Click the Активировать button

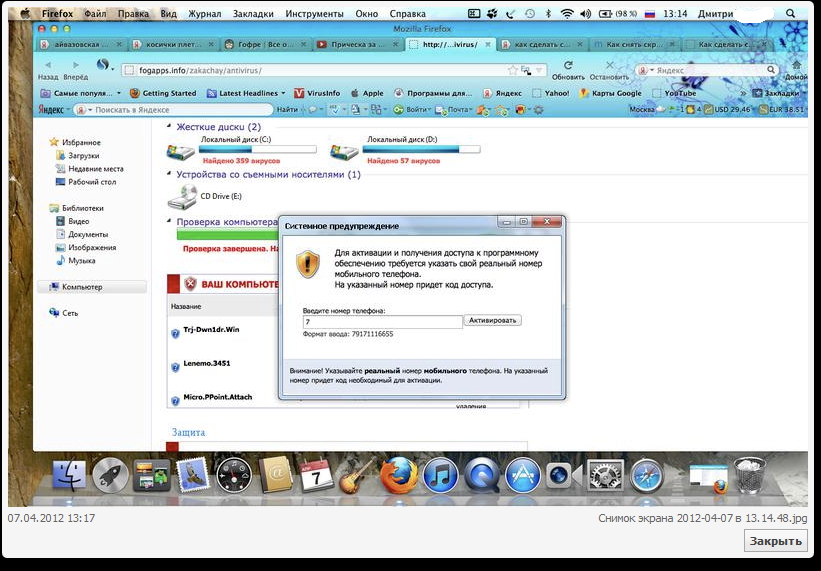tap(492, 320)
